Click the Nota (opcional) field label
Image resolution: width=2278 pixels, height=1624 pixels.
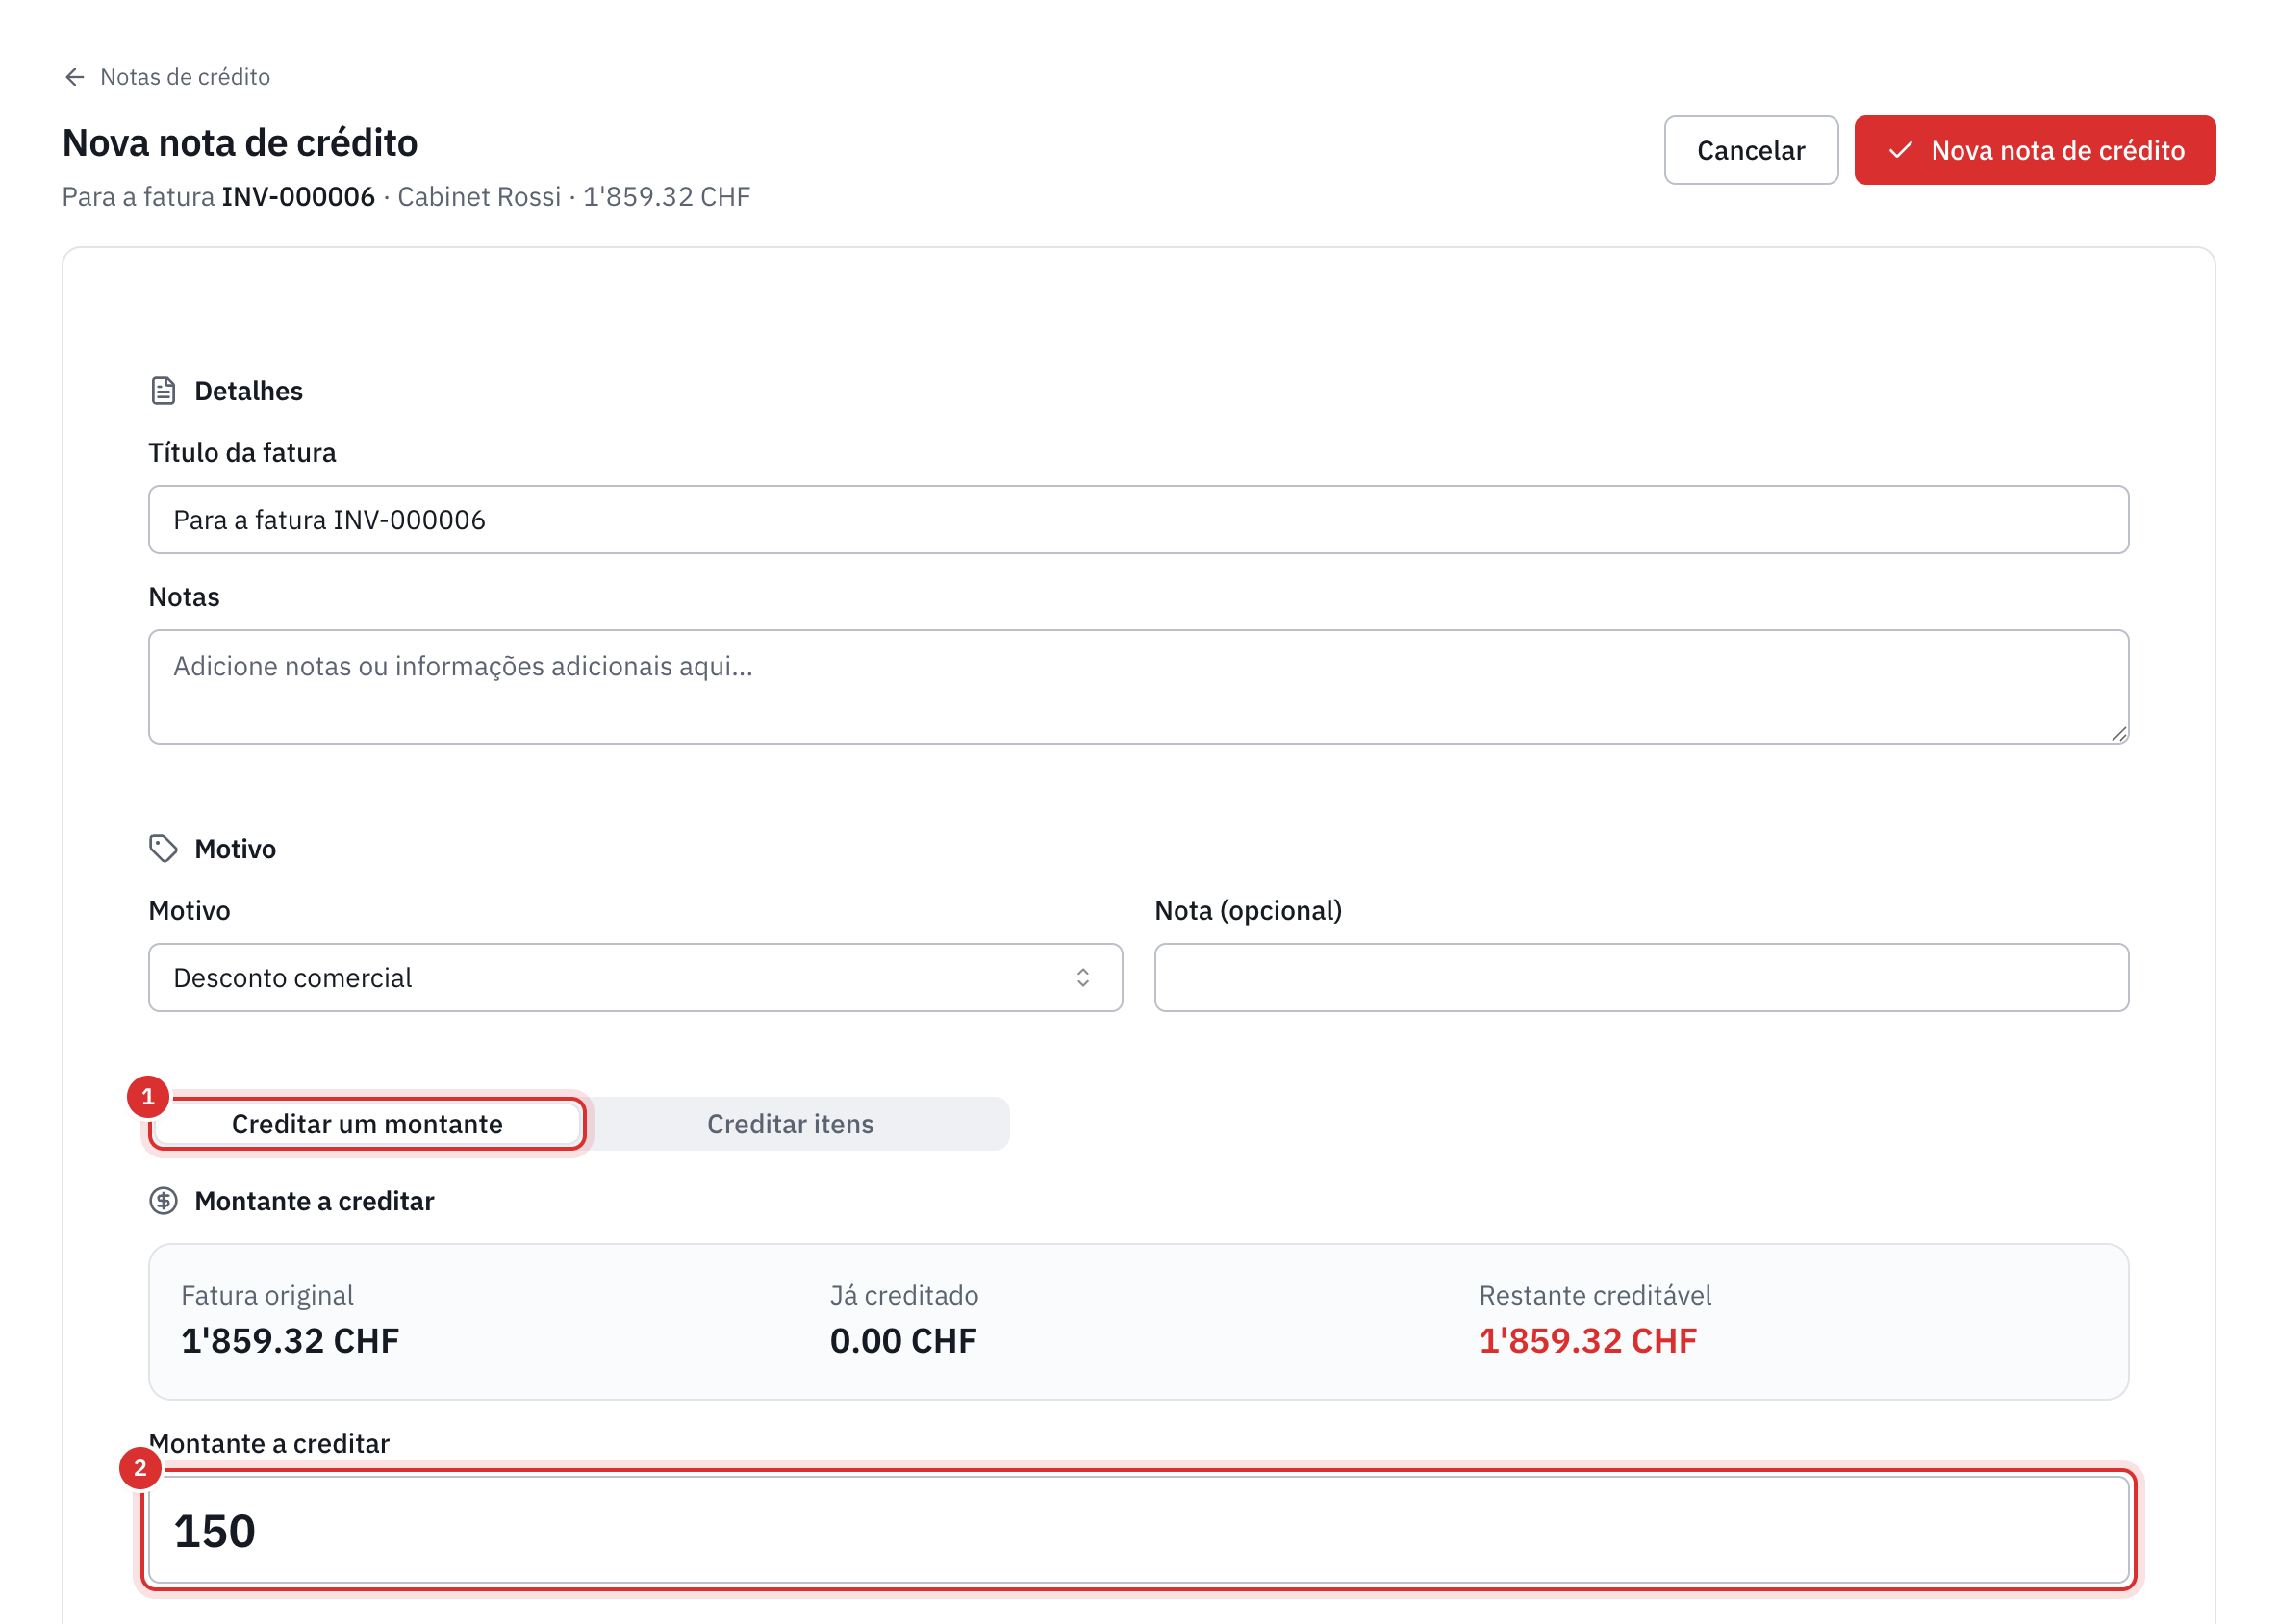pyautogui.click(x=1248, y=911)
